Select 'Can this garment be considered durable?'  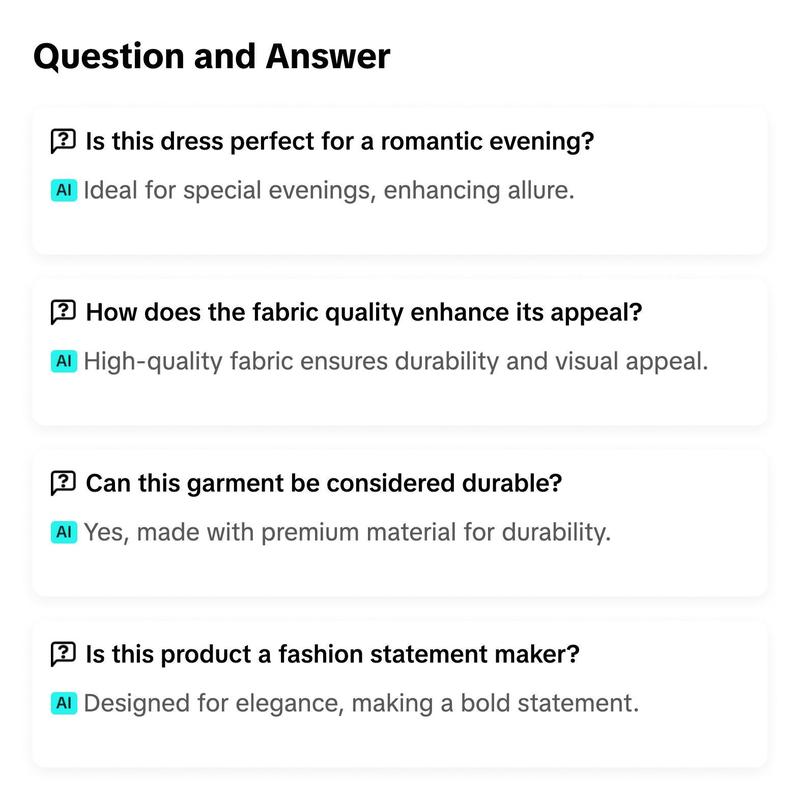(323, 483)
